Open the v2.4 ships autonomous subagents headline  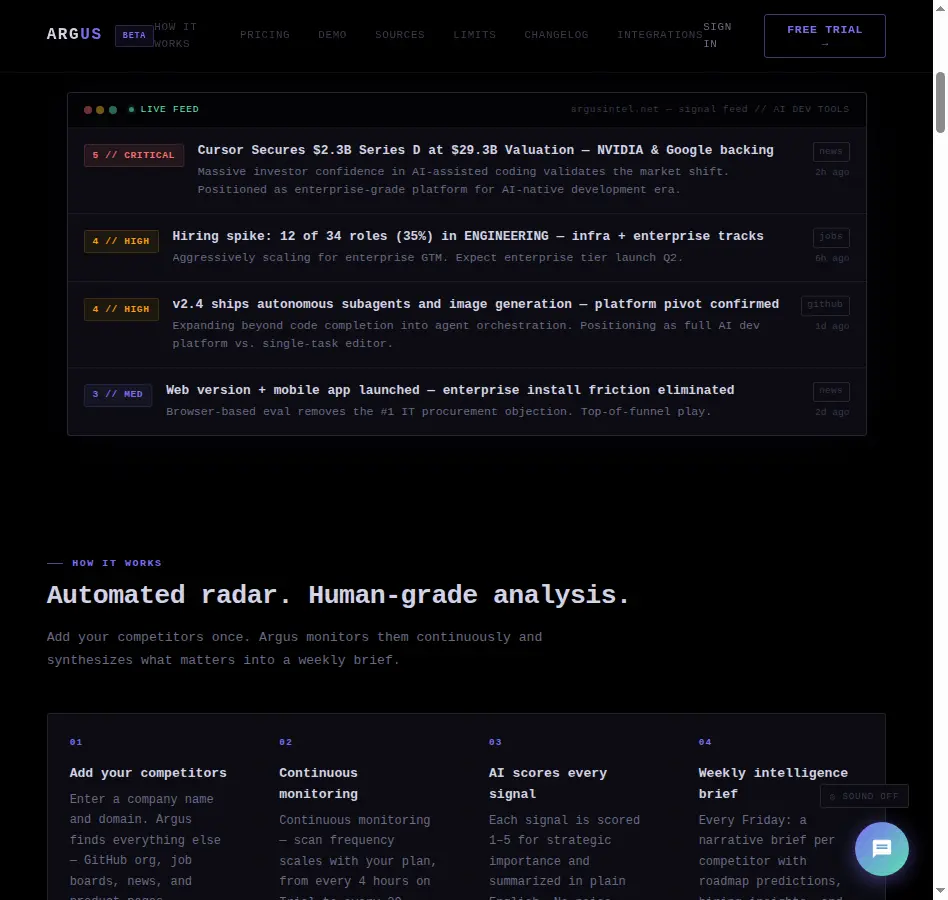pos(476,304)
